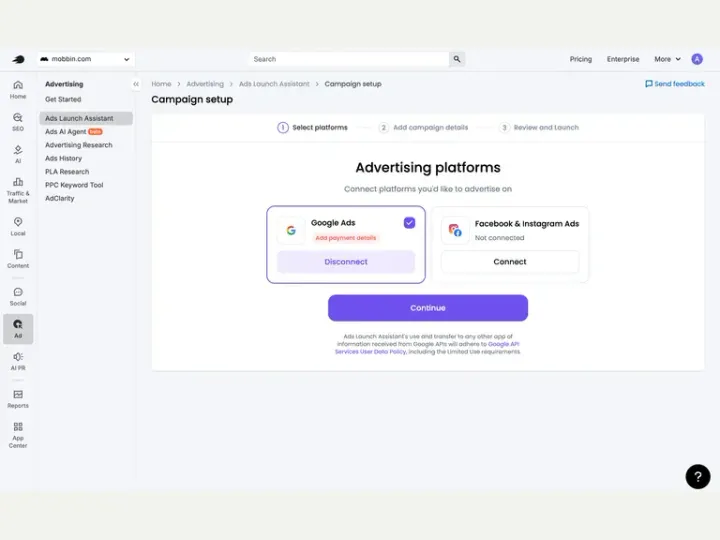Image resolution: width=720 pixels, height=540 pixels.
Task: Open the Pricing link
Action: coord(580,59)
